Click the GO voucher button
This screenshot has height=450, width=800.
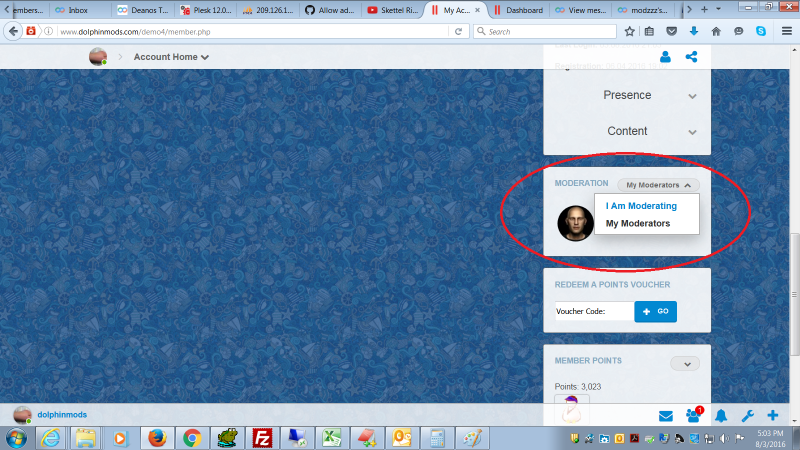tap(656, 311)
